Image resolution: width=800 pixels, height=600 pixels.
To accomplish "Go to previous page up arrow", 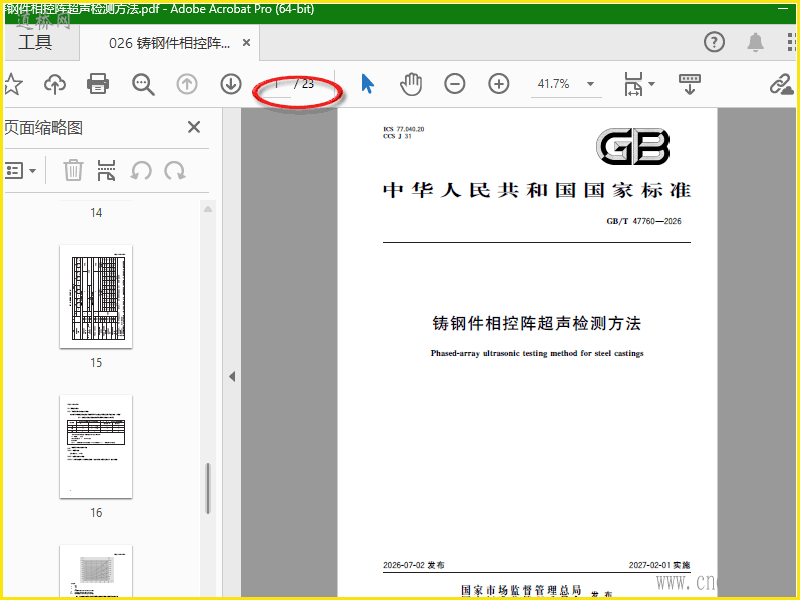I will point(187,84).
